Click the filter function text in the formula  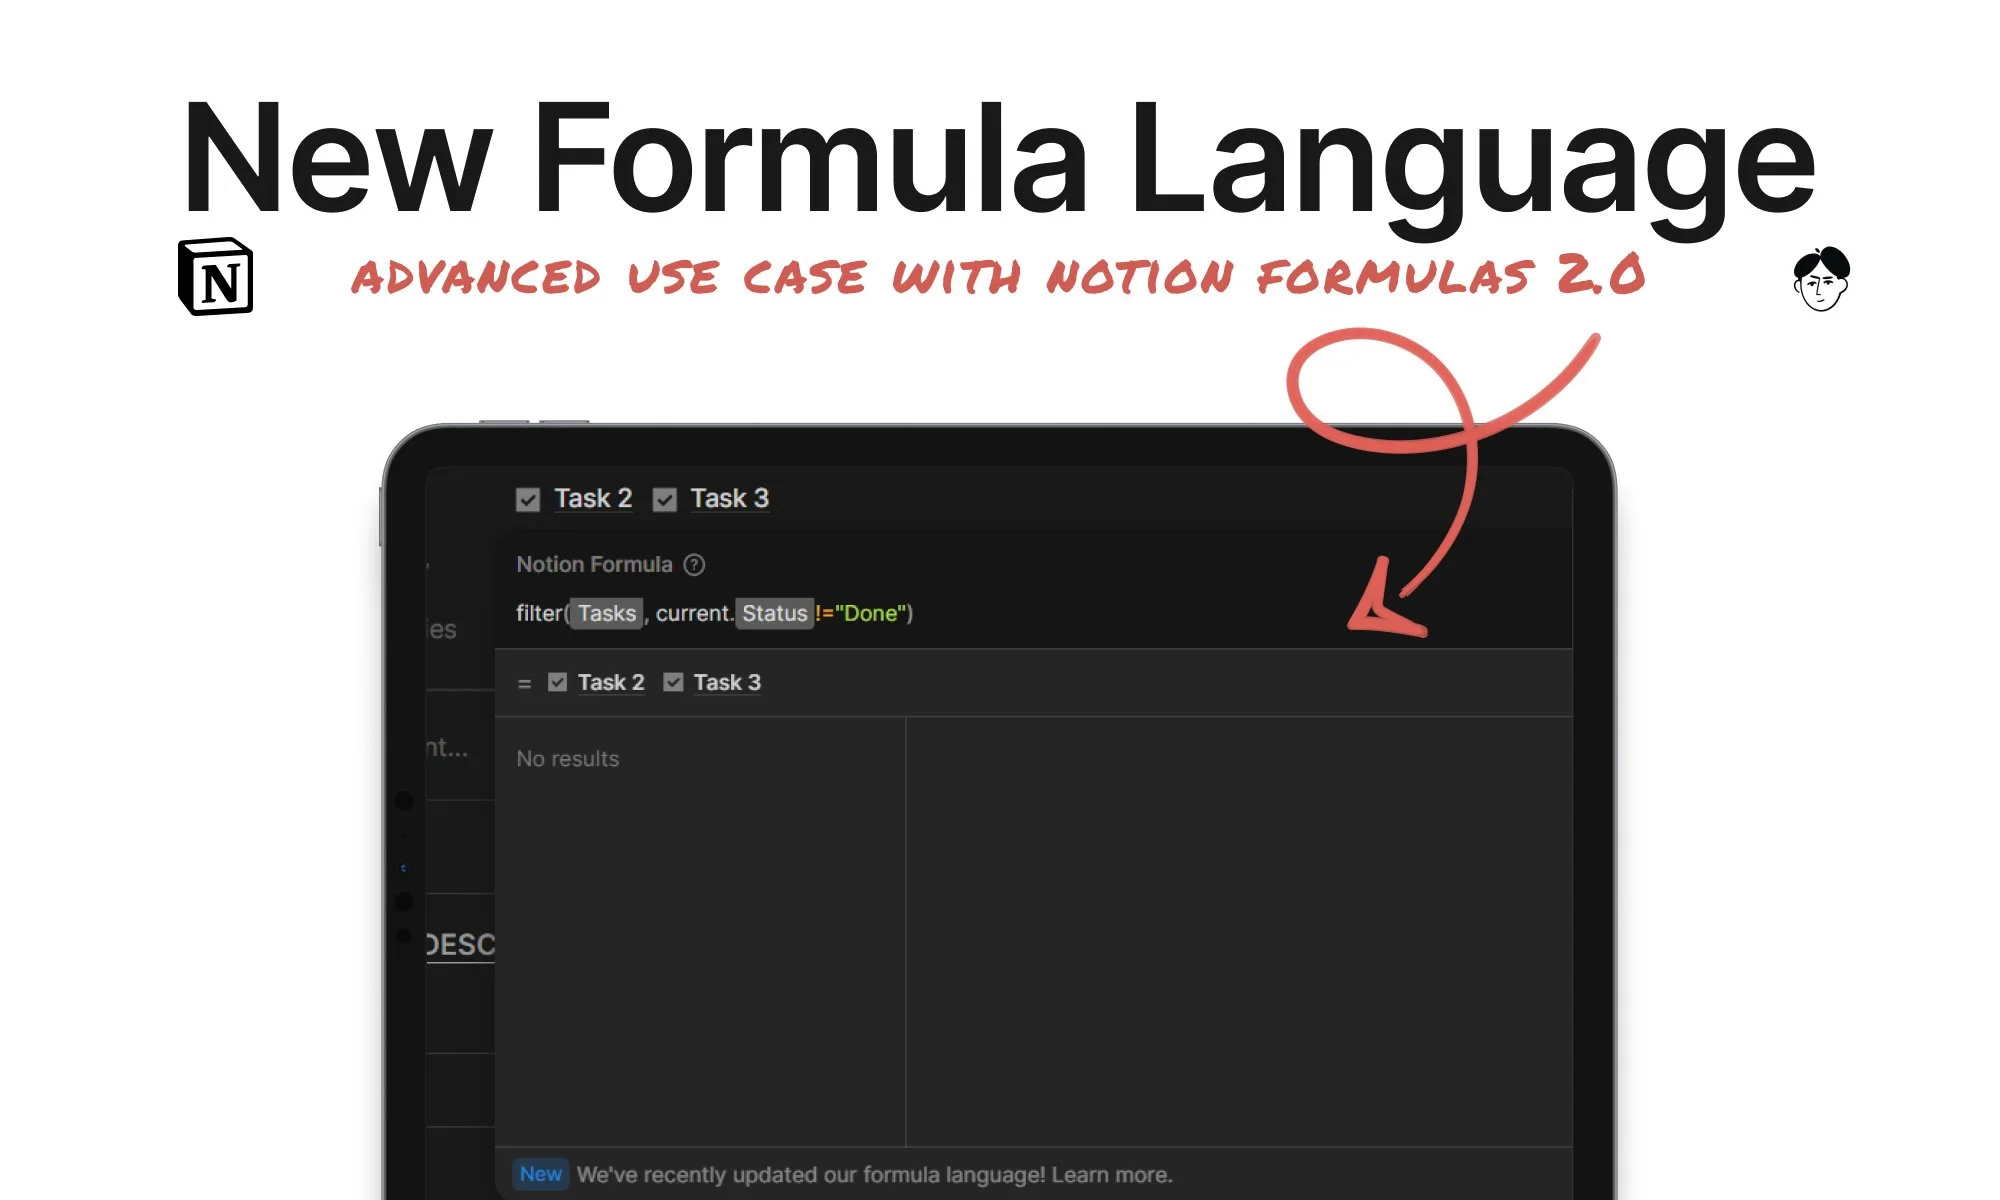pos(538,613)
